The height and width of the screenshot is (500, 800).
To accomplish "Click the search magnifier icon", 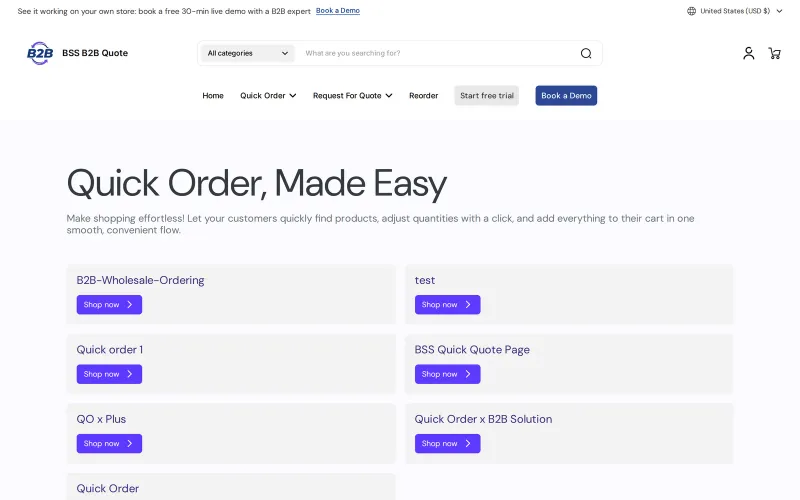I will tap(586, 53).
